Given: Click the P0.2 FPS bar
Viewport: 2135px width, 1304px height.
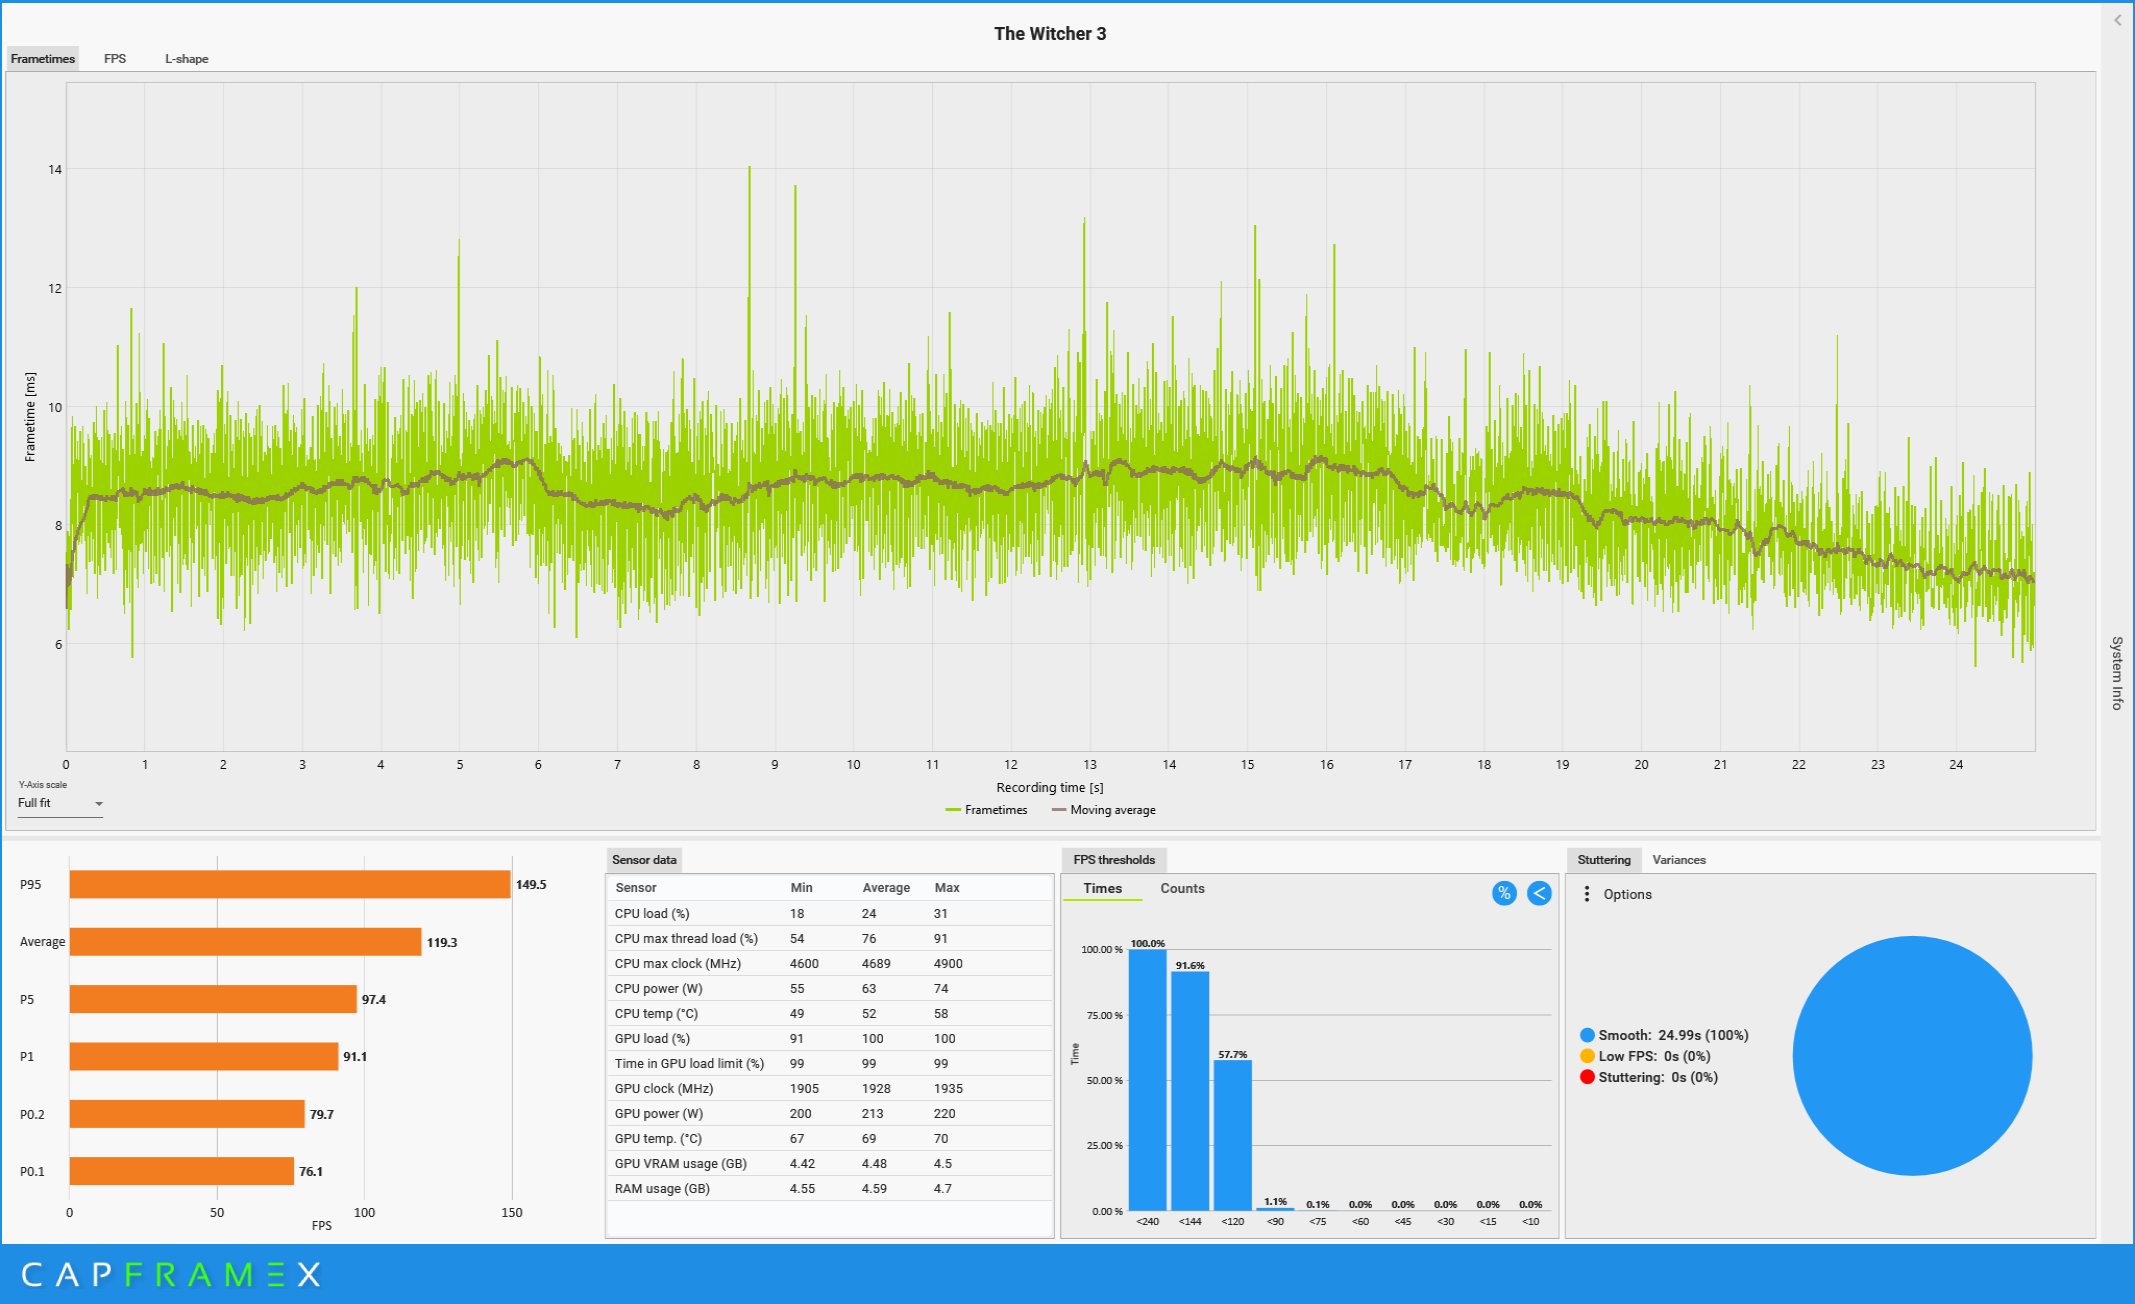Looking at the screenshot, I should (187, 1114).
